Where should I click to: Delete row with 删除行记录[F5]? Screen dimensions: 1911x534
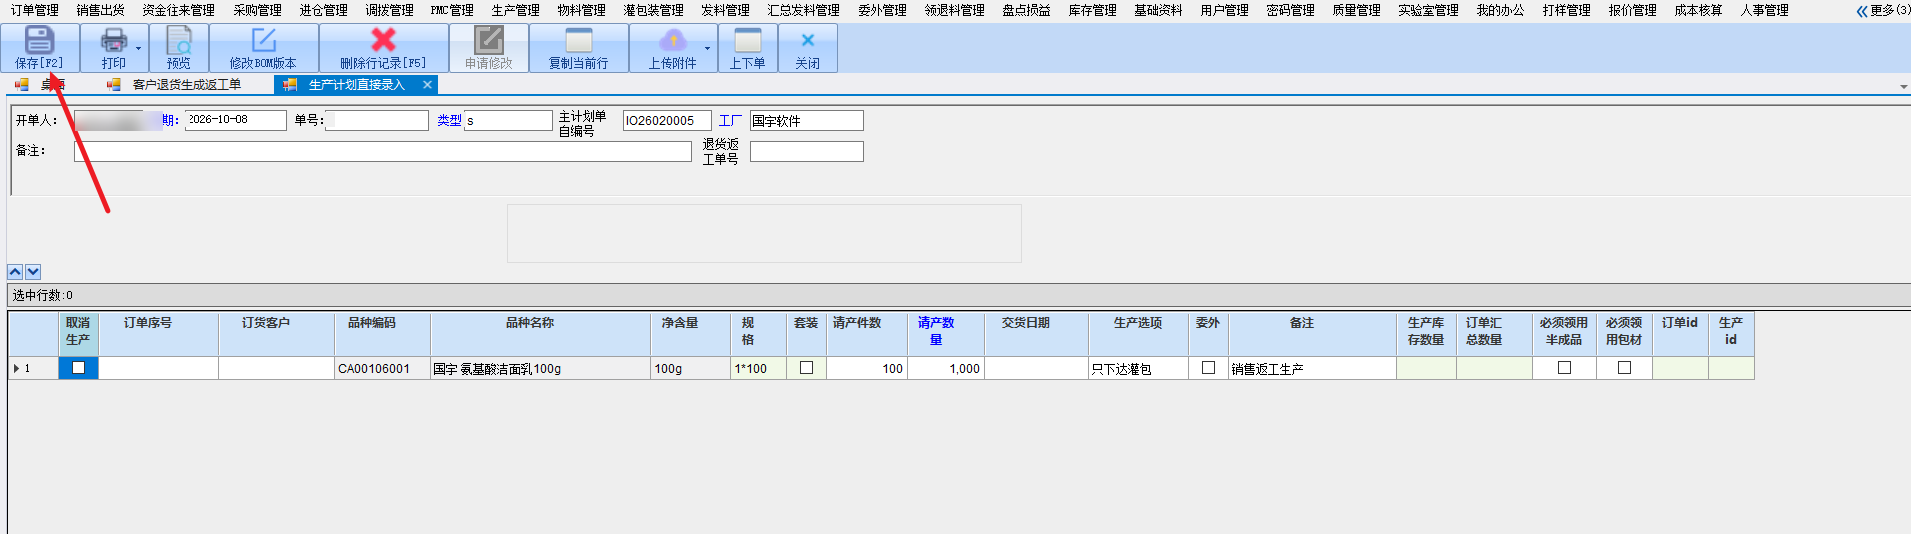(383, 48)
